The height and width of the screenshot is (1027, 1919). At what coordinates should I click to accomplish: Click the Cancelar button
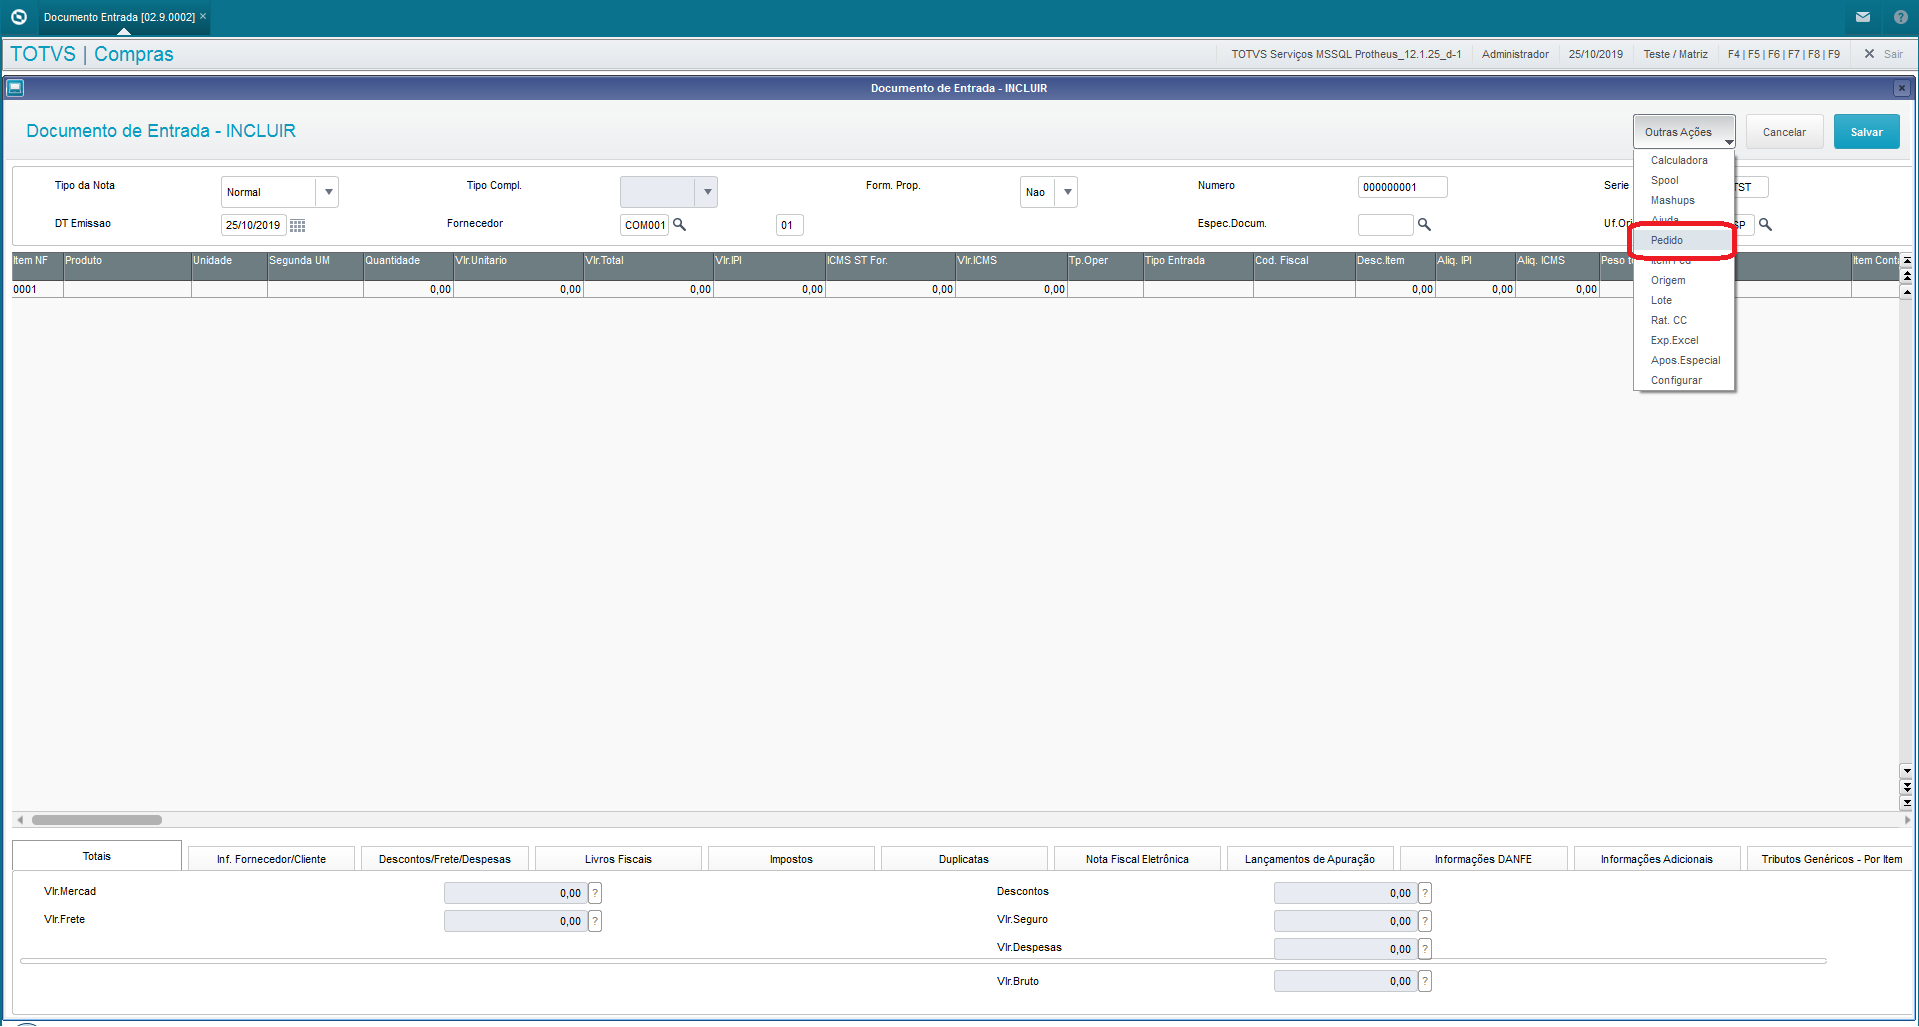point(1784,132)
